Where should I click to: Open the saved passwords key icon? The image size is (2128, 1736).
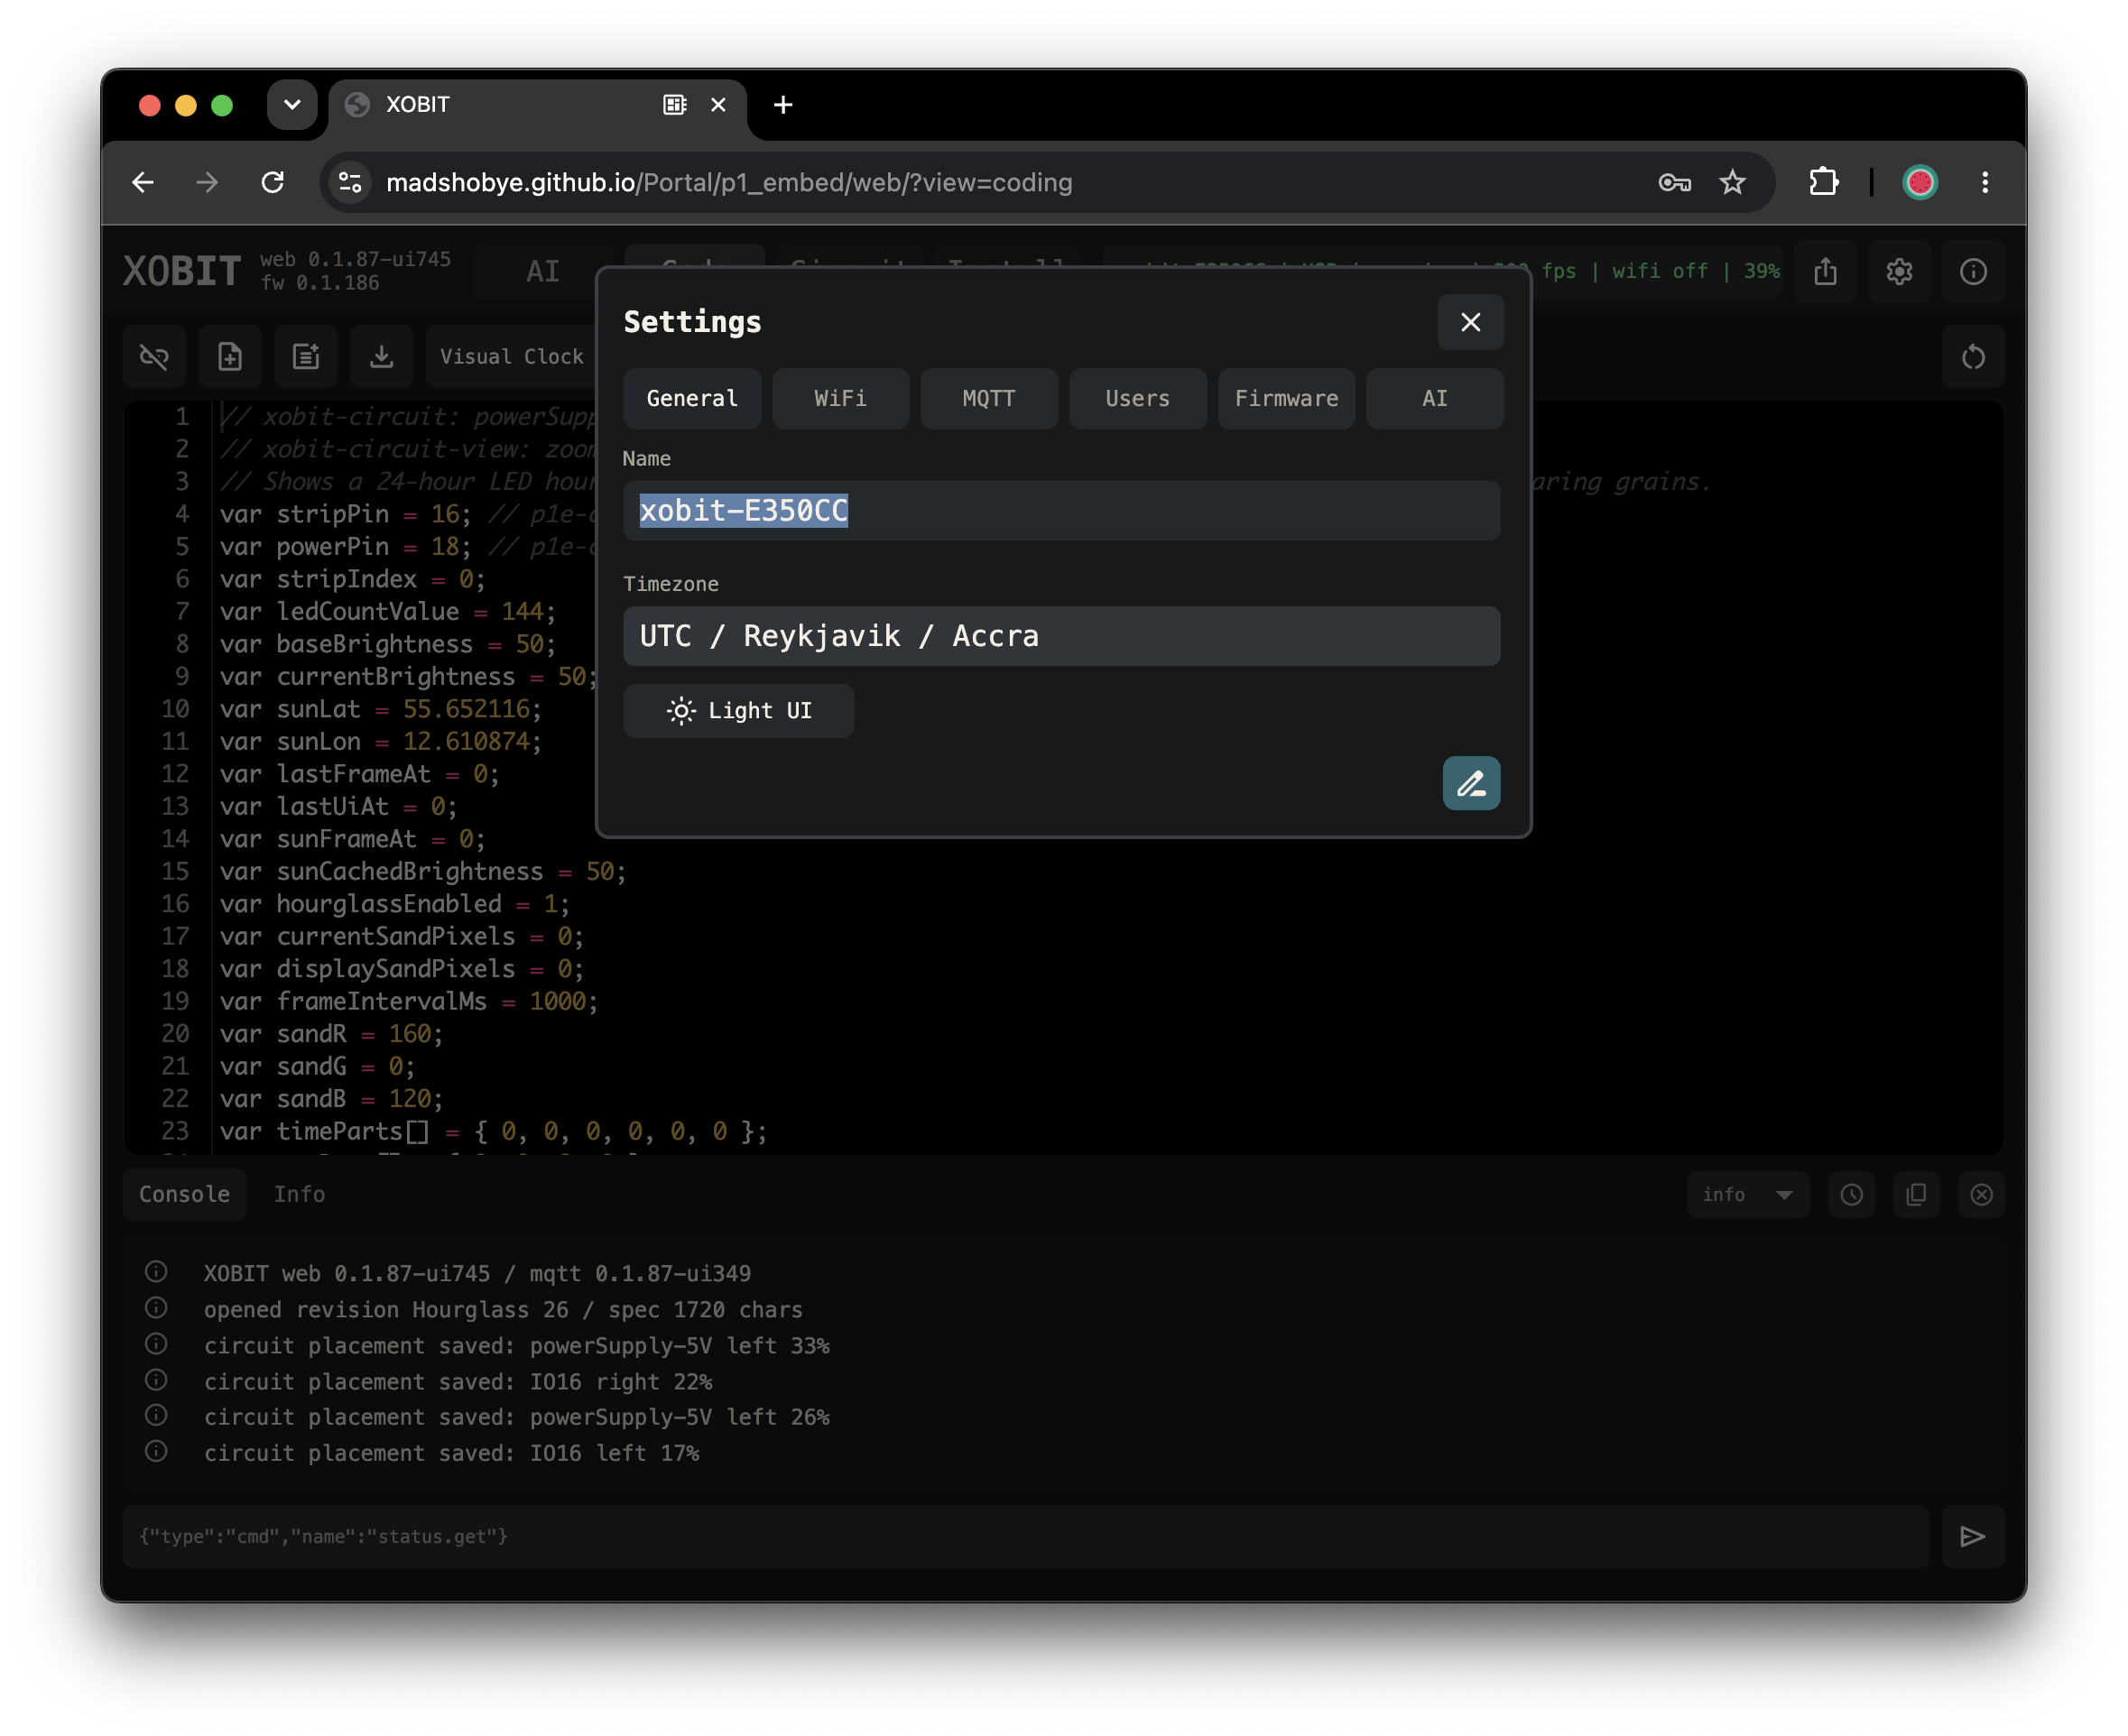1674,182
